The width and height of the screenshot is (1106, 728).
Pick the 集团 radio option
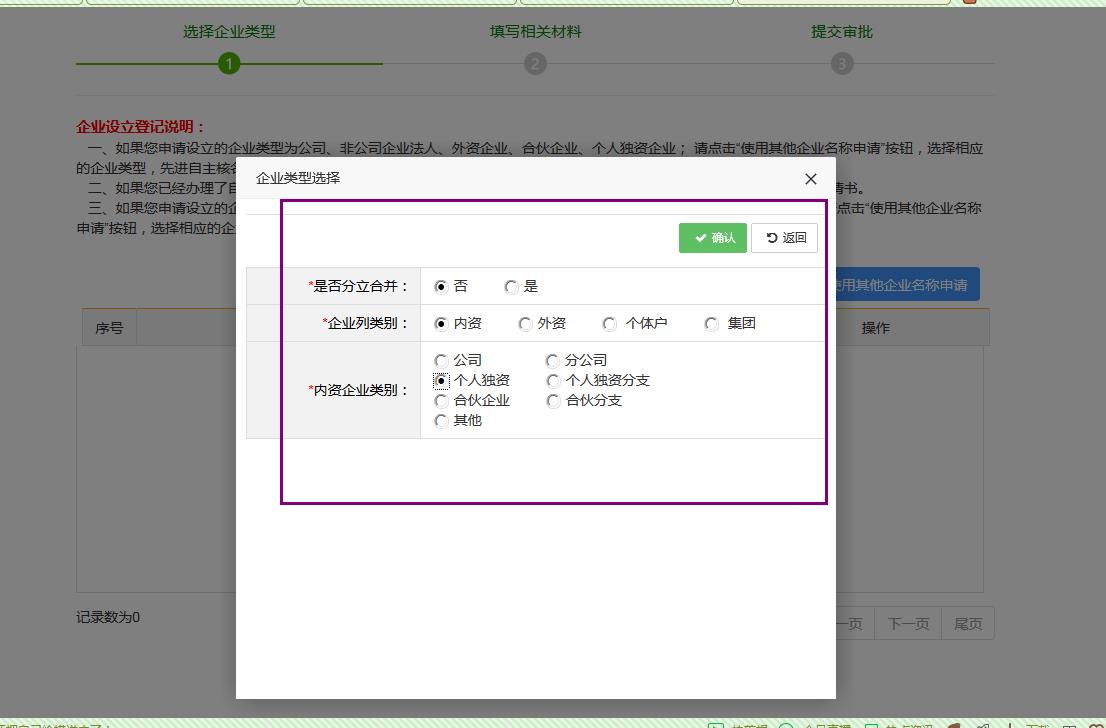712,324
